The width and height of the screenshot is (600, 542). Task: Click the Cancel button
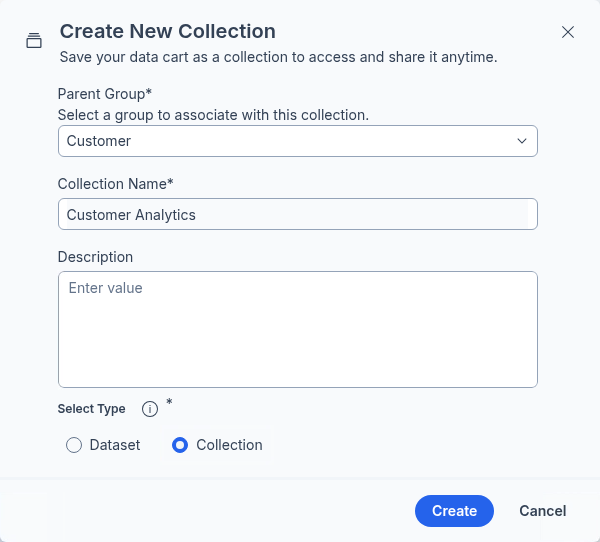point(542,511)
